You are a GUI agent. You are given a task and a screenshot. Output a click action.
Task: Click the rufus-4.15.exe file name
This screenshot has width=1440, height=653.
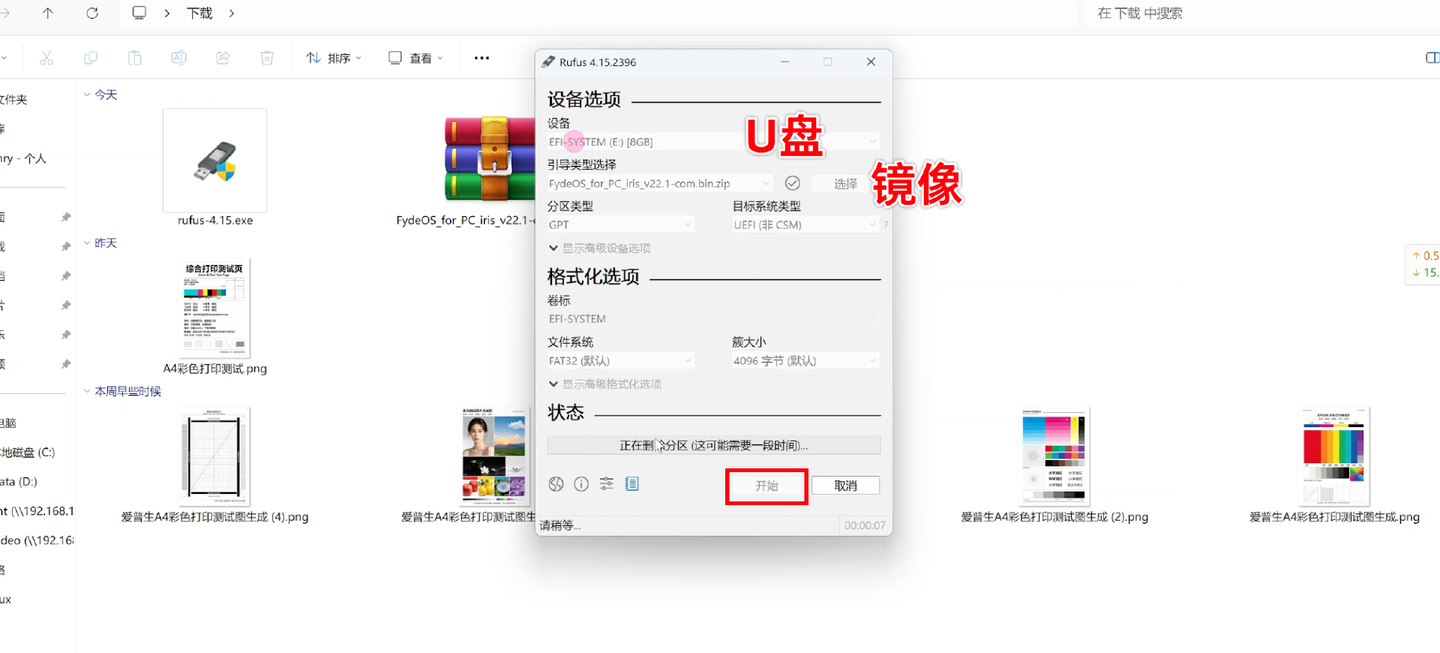click(215, 220)
